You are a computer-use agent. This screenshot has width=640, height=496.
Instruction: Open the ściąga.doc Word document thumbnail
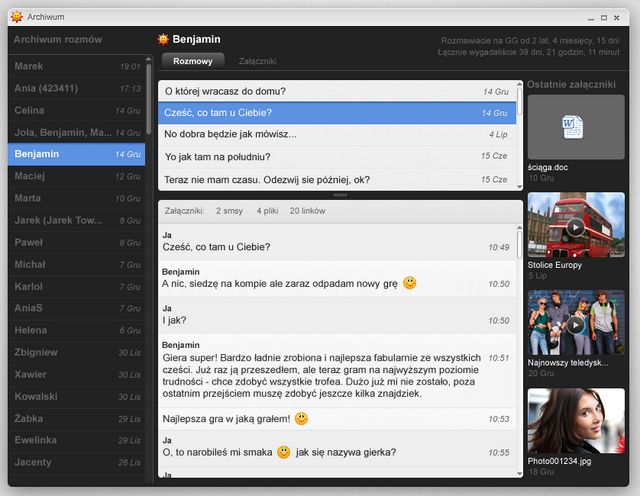pyautogui.click(x=576, y=127)
